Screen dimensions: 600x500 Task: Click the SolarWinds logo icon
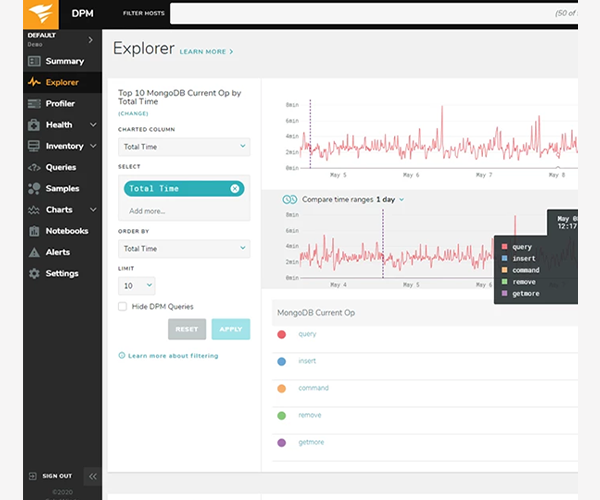coord(41,14)
